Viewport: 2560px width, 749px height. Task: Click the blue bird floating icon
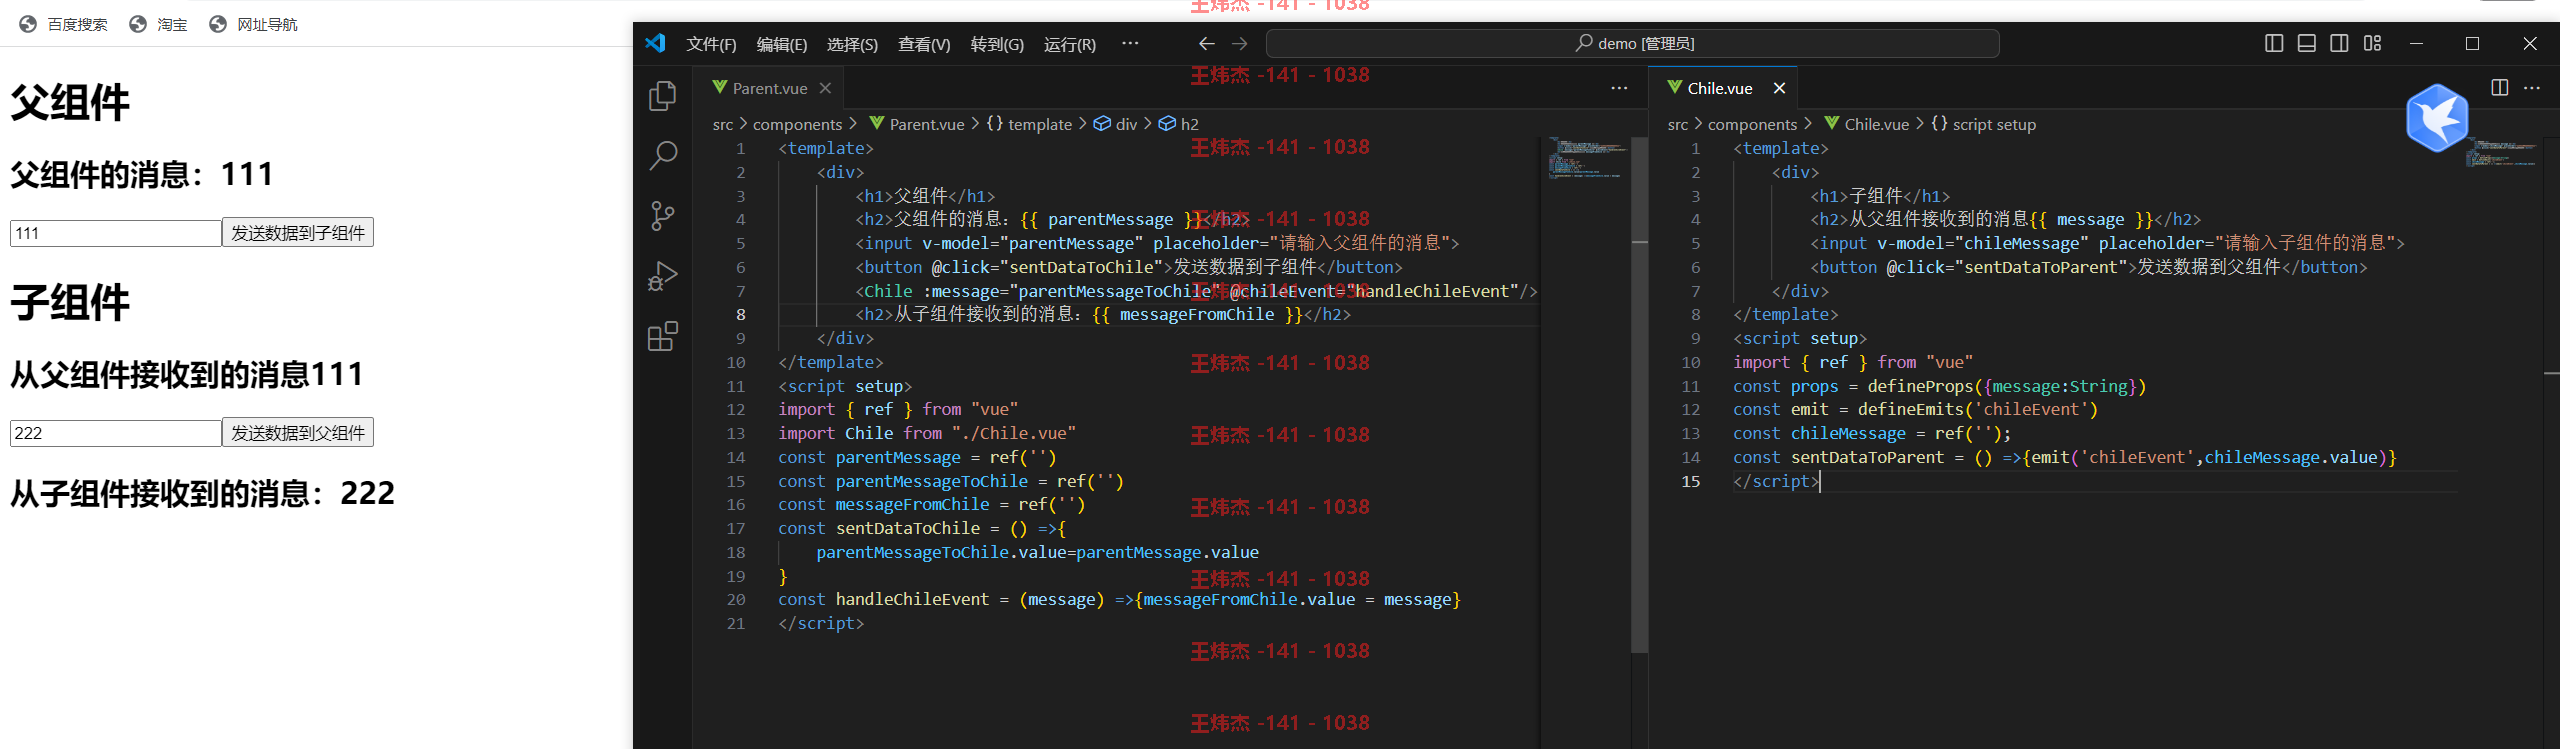(2437, 118)
